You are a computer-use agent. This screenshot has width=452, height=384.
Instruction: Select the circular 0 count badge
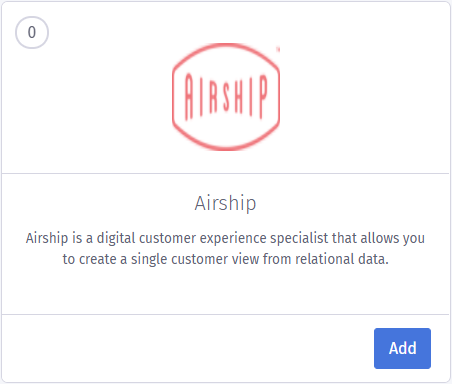32,32
